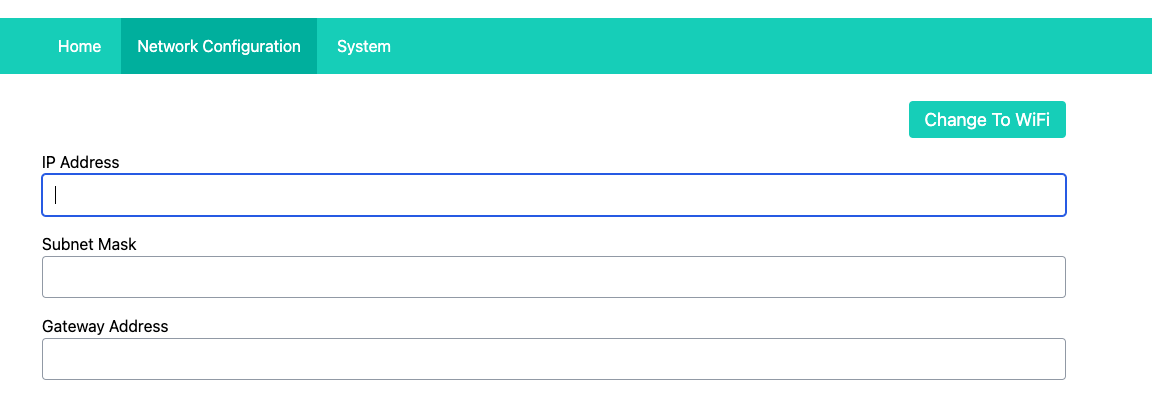Viewport: 1152px width, 401px height.
Task: Focus the IP Address input field
Action: [x=553, y=195]
